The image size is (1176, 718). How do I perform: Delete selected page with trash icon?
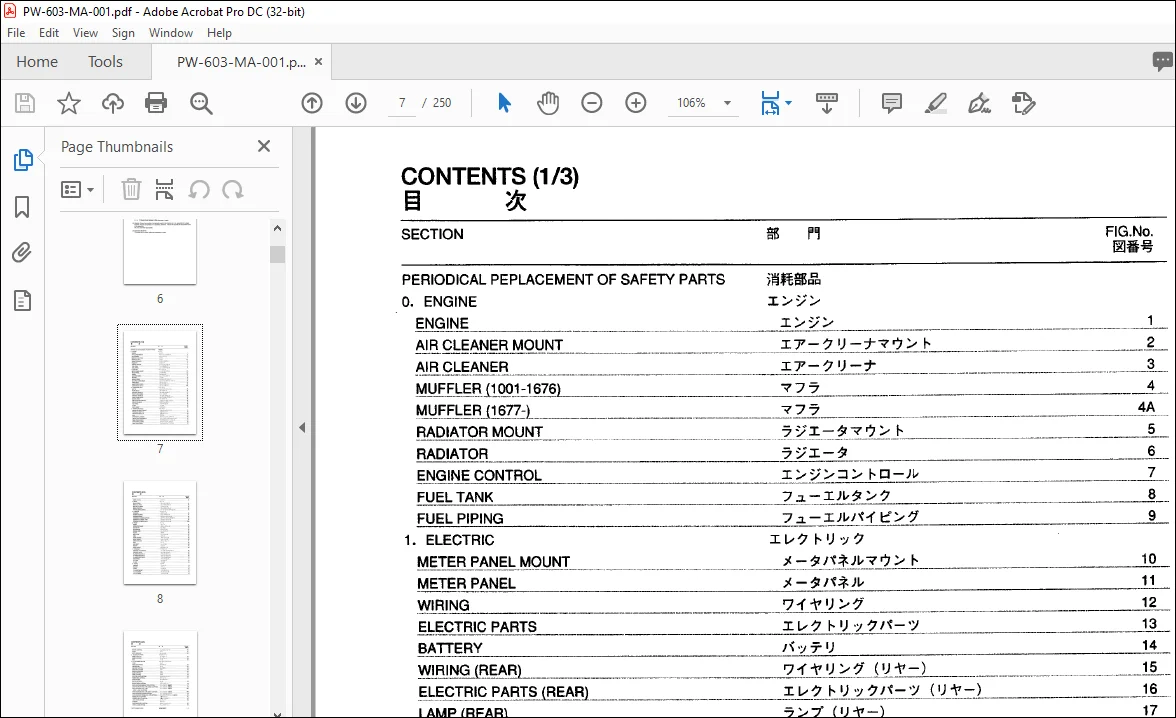pos(131,190)
